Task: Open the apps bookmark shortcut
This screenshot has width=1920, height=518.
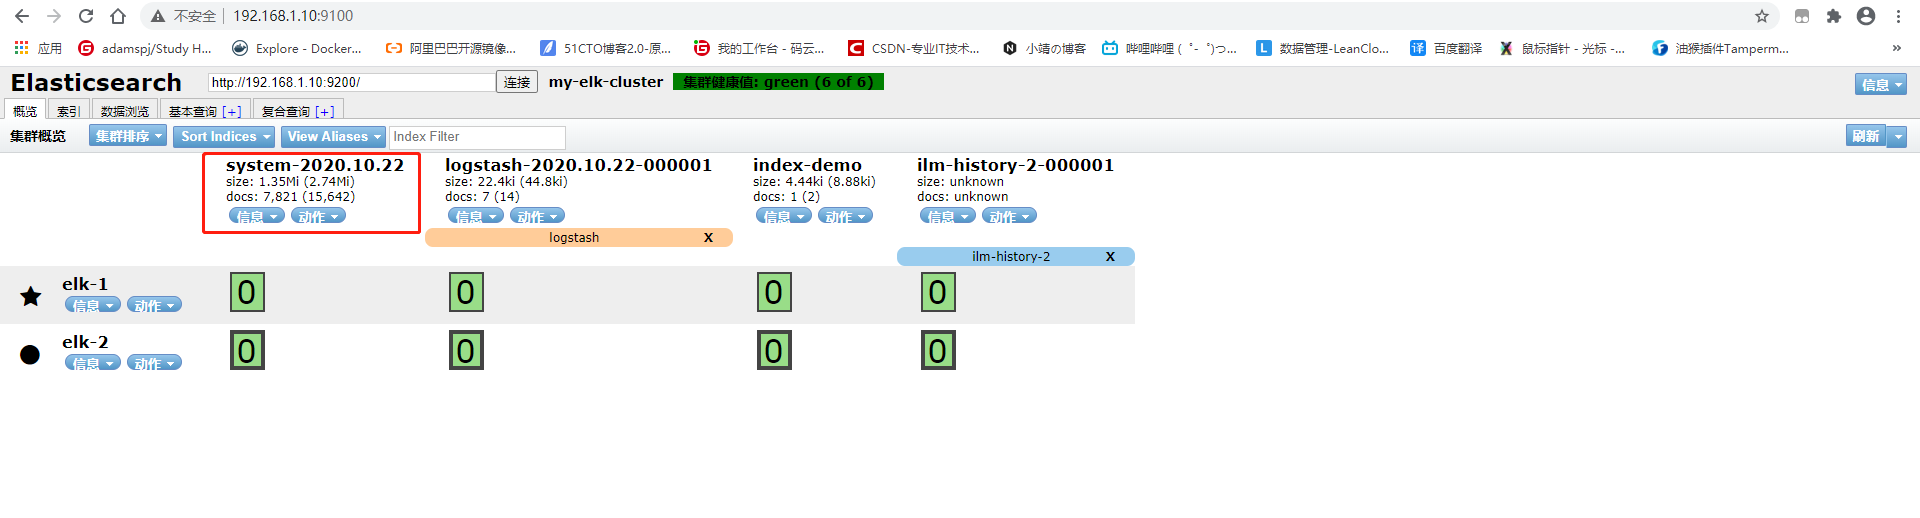Action: click(38, 48)
